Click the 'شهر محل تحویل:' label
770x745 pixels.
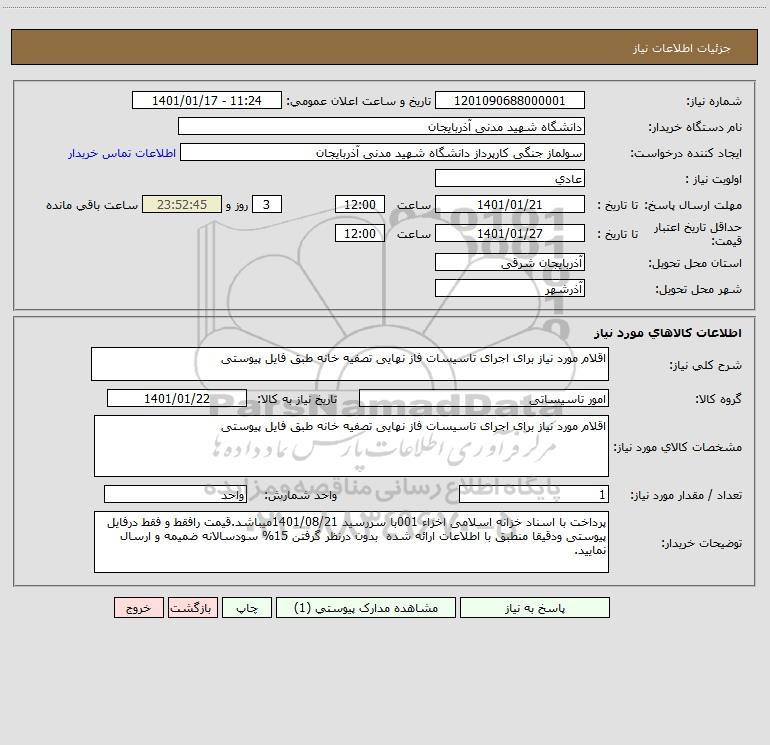[x=699, y=289]
